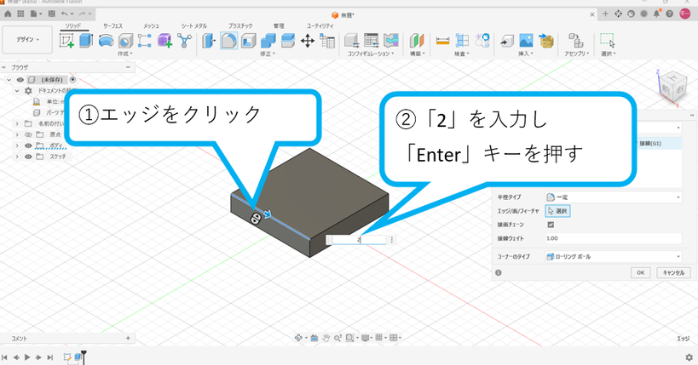Select the highlighted Fillet tool
The image size is (698, 365).
point(229,41)
